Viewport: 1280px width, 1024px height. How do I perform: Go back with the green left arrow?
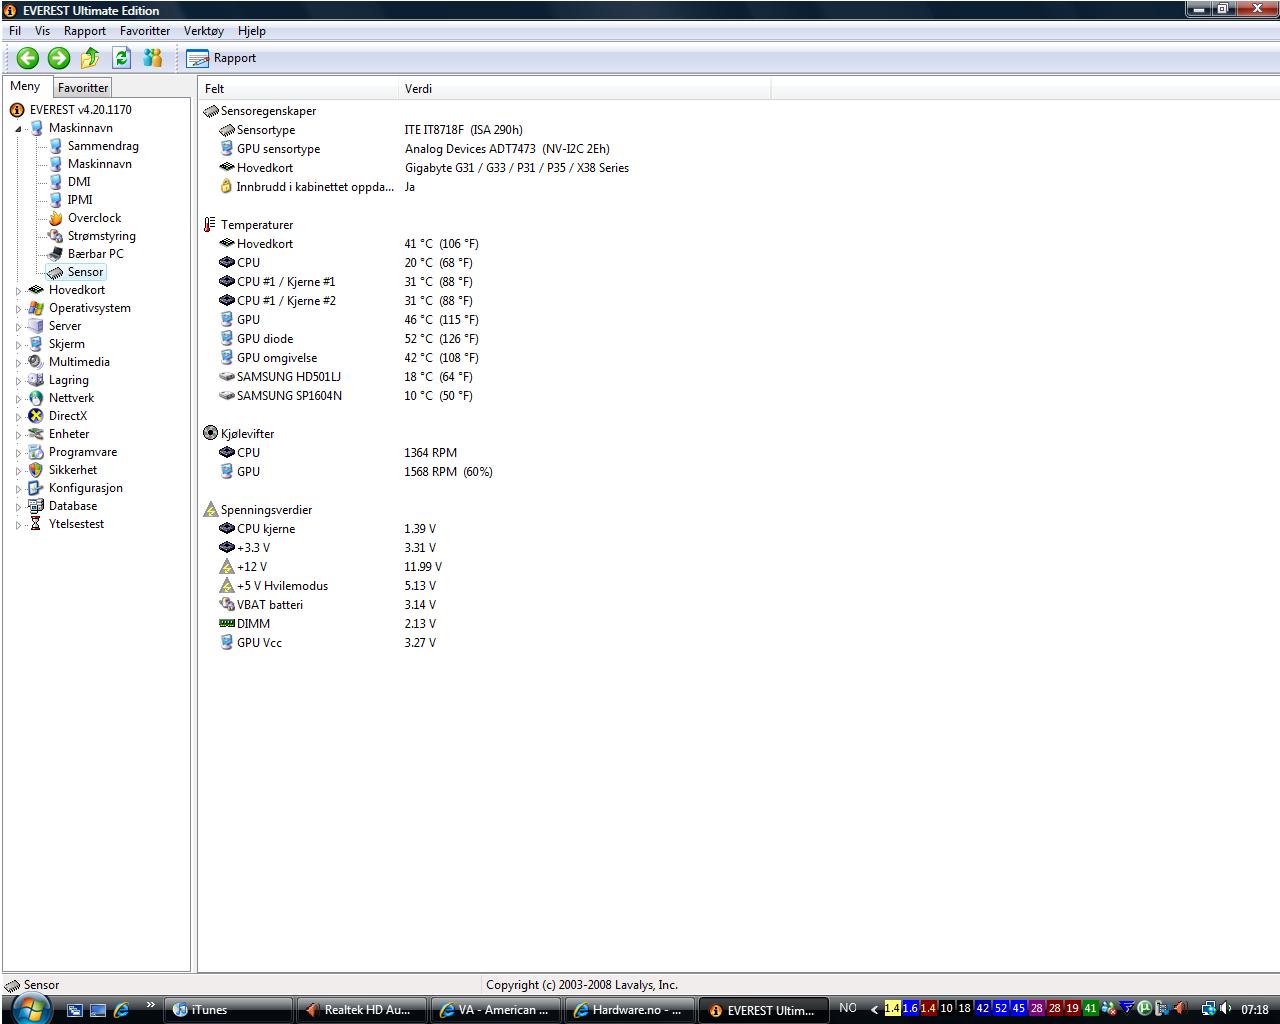click(x=27, y=58)
